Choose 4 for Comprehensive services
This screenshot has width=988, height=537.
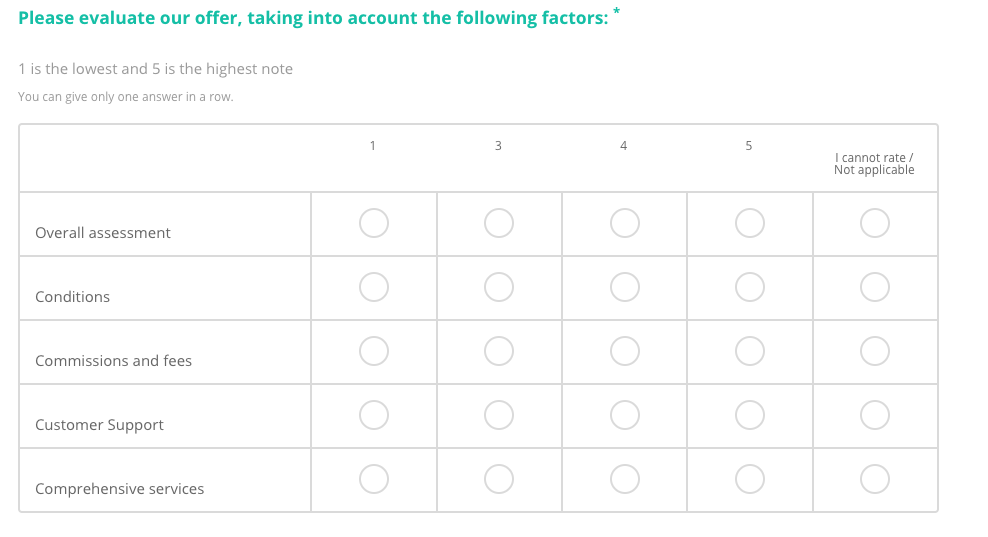pyautogui.click(x=624, y=479)
